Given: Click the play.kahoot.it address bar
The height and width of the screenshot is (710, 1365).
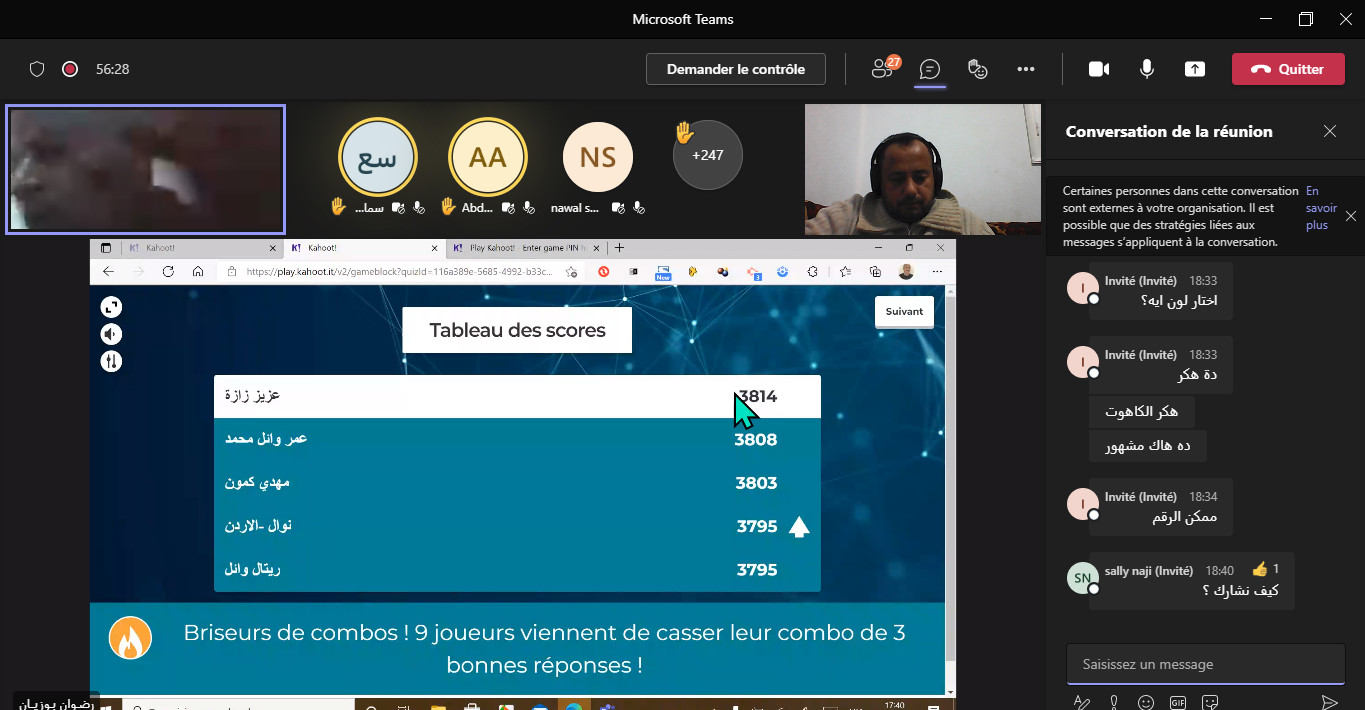Looking at the screenshot, I should (x=400, y=271).
